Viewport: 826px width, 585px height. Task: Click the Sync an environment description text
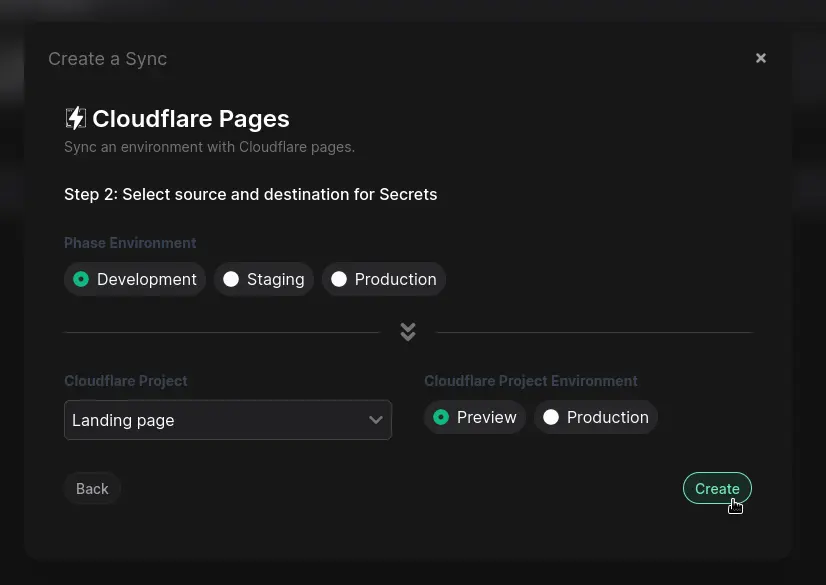209,147
